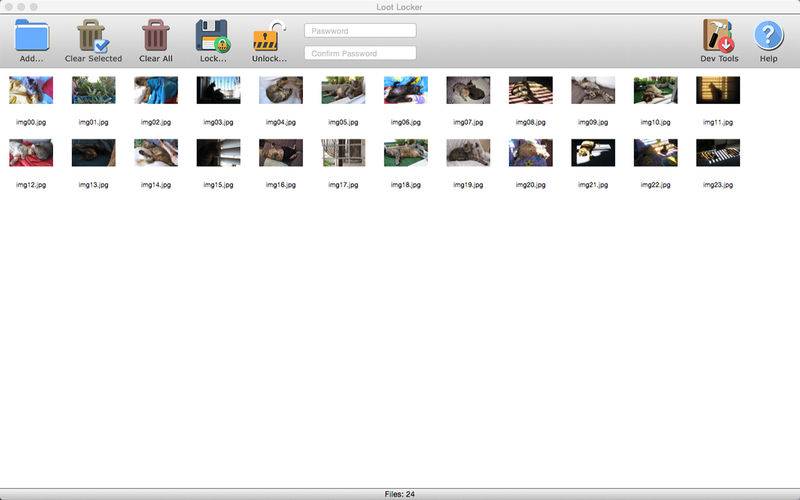
Task: Open the Lock floppy disk tool
Action: tap(213, 36)
